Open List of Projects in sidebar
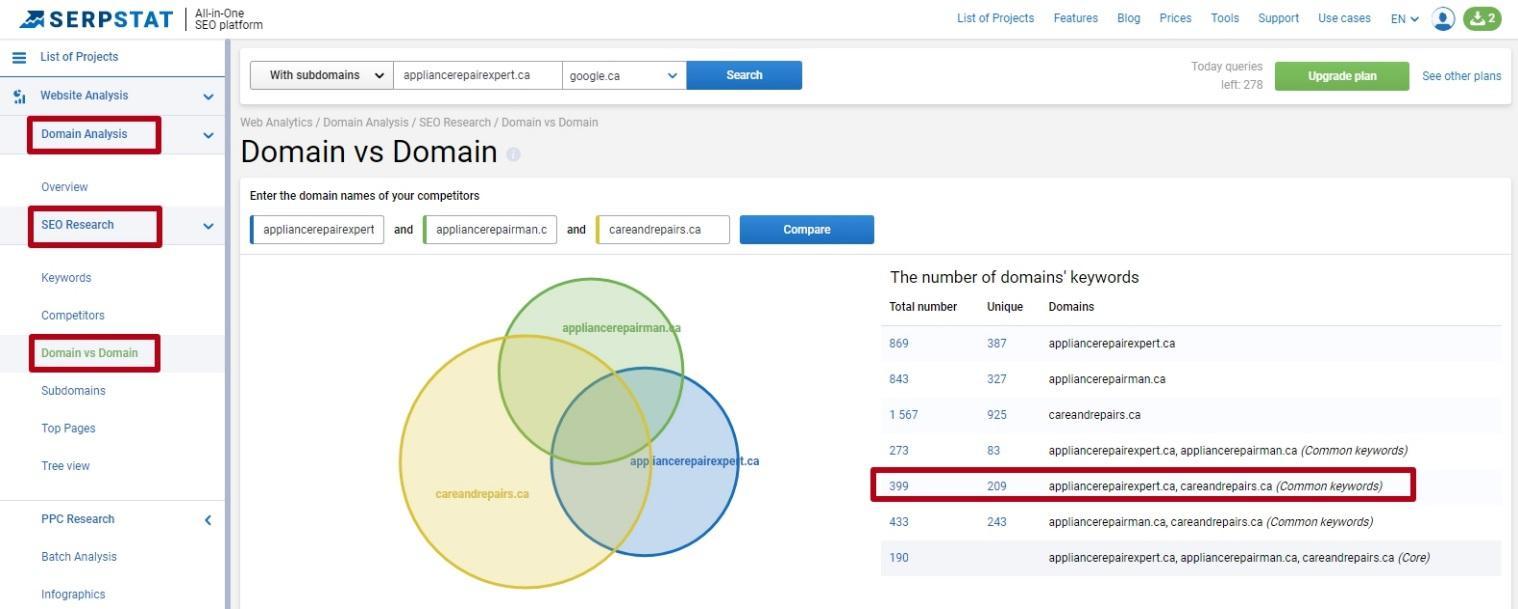 point(79,57)
